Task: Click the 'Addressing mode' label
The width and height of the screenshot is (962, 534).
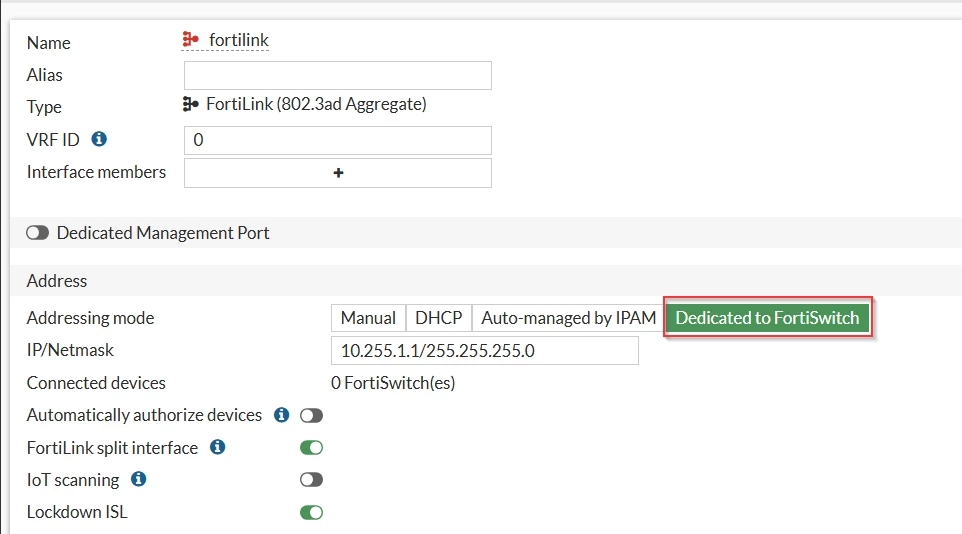Action: click(90, 318)
